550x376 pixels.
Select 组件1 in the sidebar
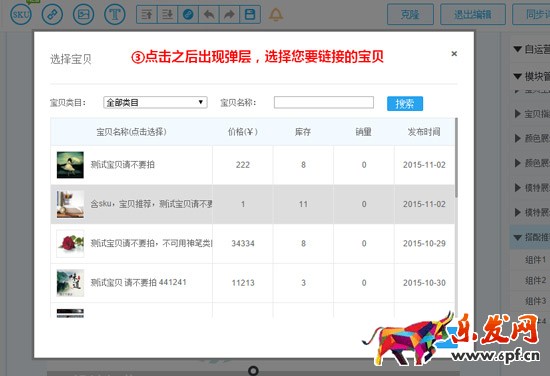(x=536, y=260)
